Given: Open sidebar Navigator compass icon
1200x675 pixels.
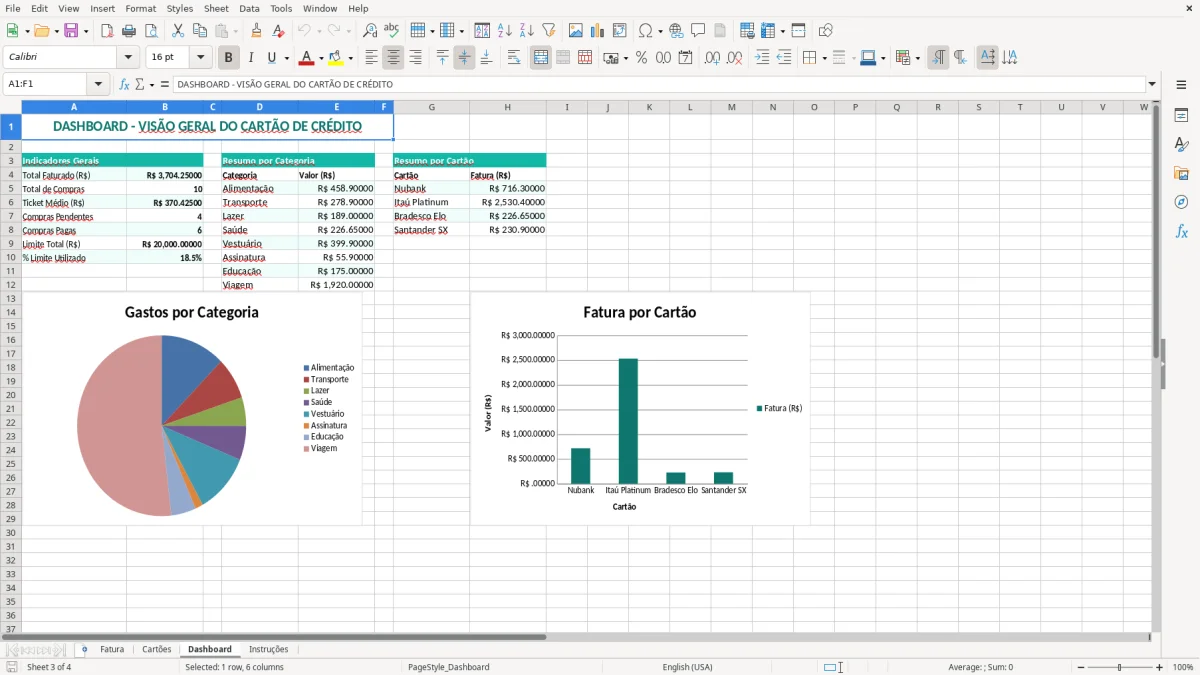Looking at the screenshot, I should click(1181, 202).
